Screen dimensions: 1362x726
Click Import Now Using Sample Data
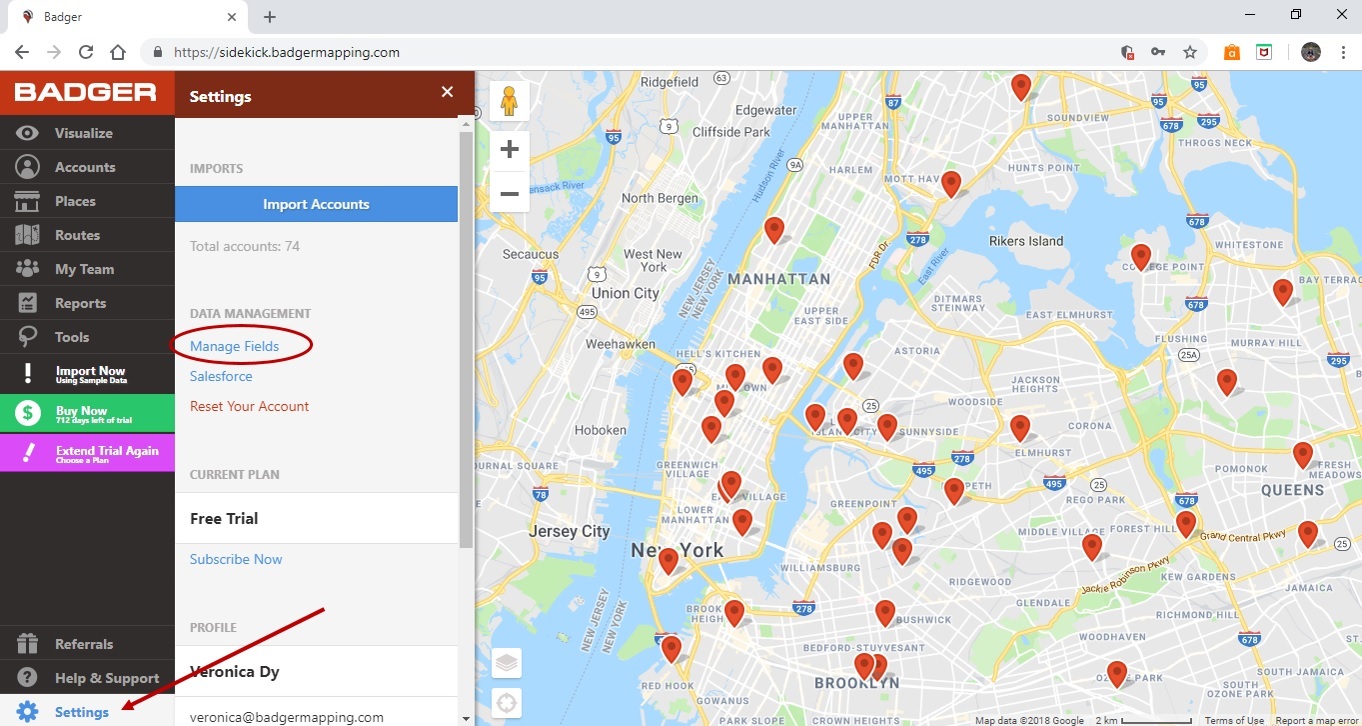[87, 374]
